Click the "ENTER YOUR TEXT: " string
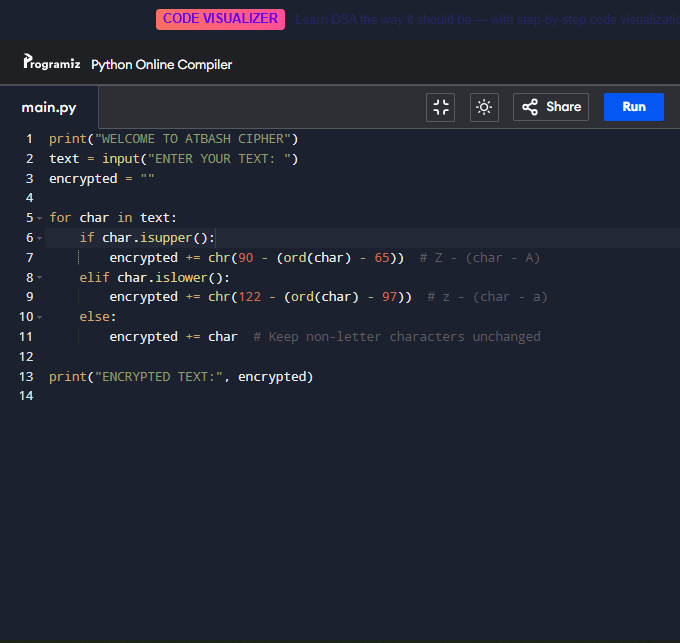 (215, 159)
